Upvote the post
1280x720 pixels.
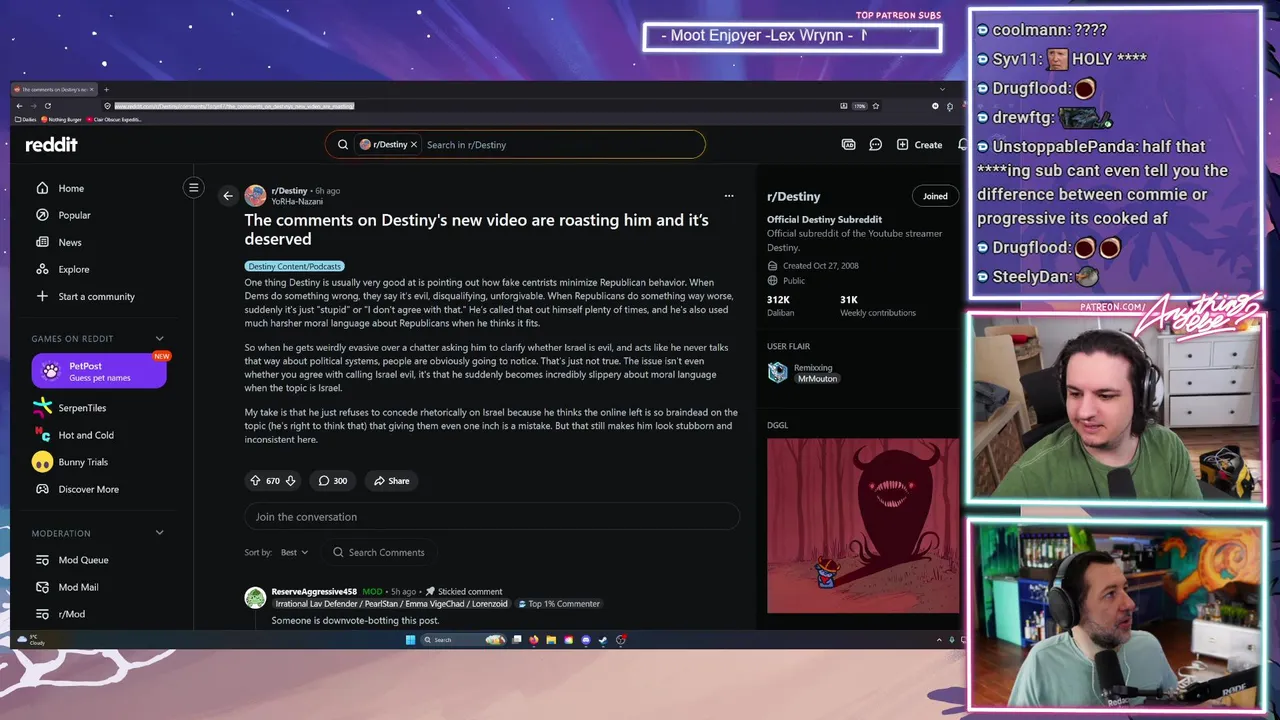pyautogui.click(x=255, y=481)
